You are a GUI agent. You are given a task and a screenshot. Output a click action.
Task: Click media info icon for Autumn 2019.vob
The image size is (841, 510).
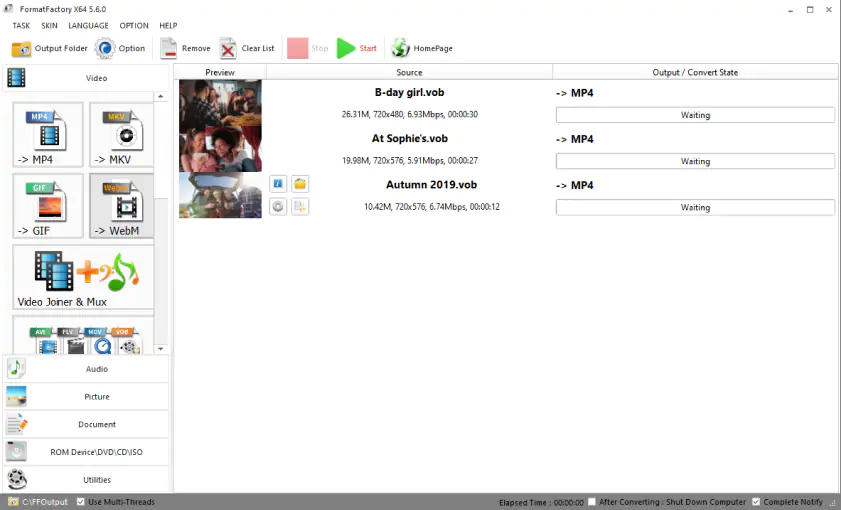pos(278,184)
